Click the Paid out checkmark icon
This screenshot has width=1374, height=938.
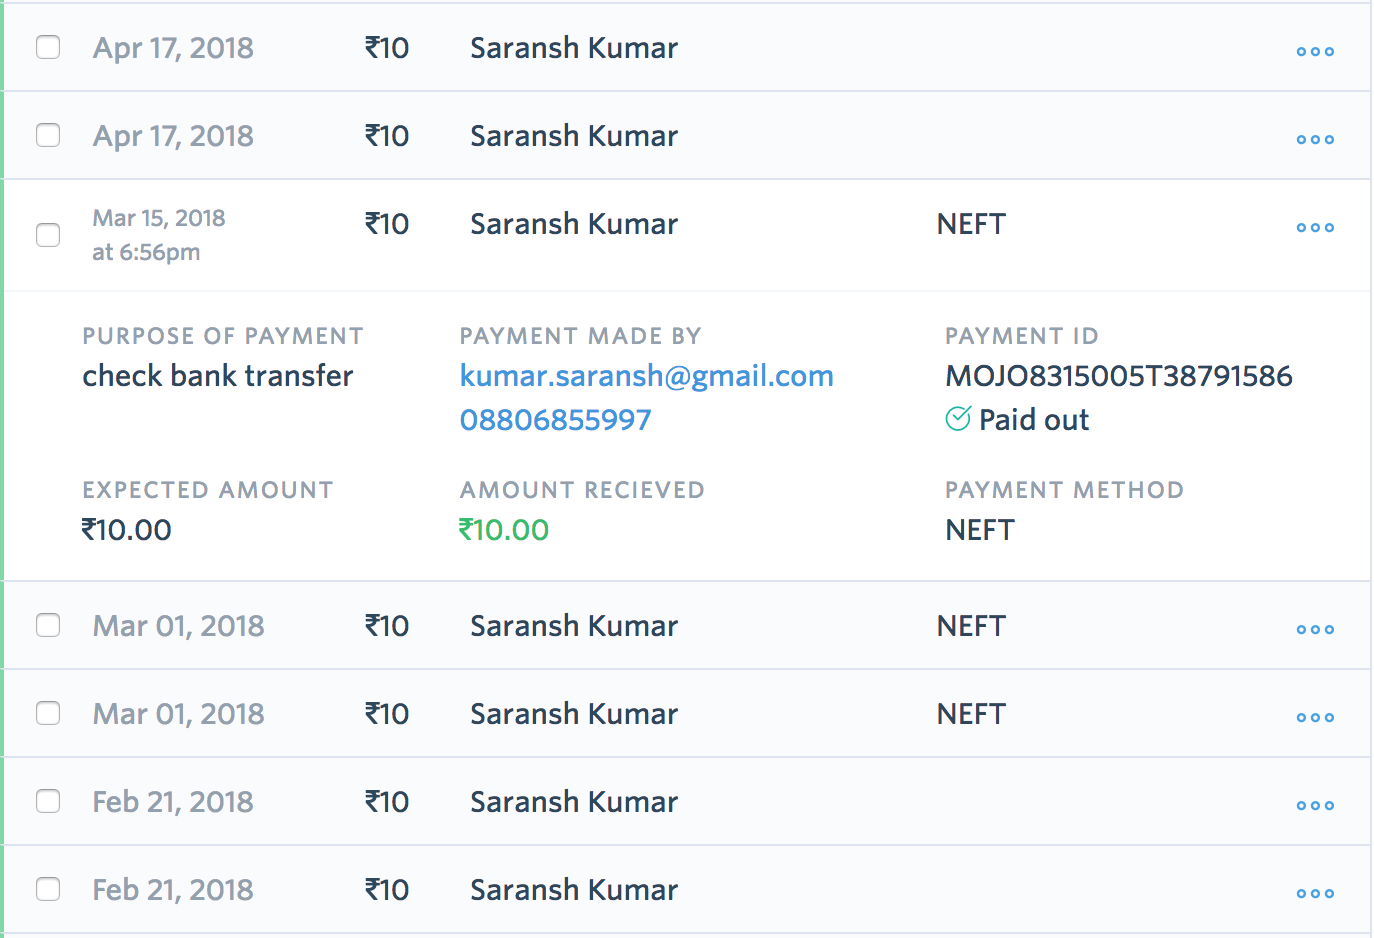click(958, 419)
